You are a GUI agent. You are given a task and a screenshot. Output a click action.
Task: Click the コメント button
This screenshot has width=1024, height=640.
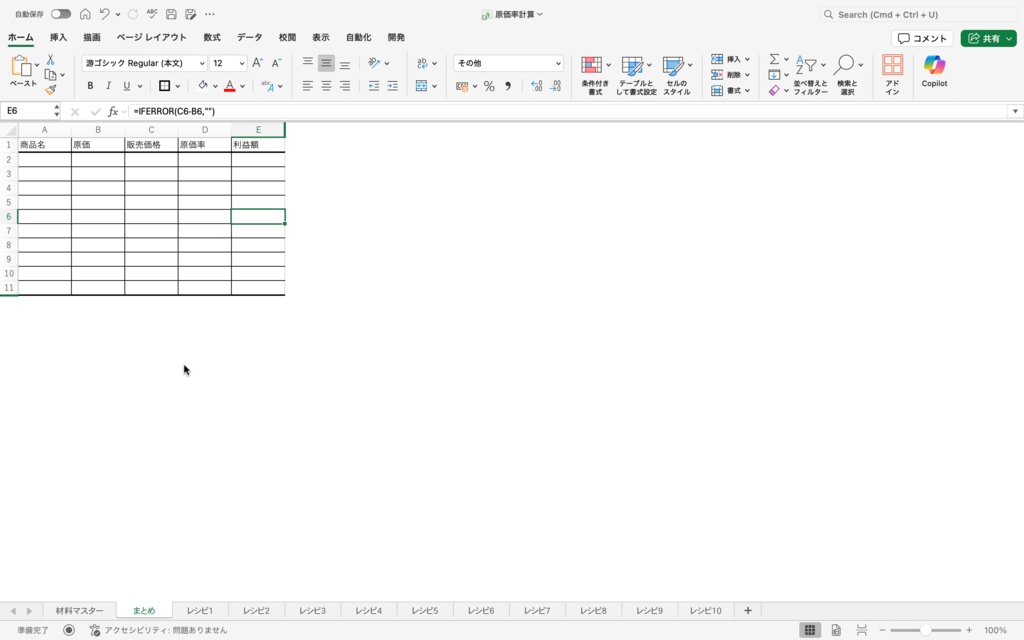pyautogui.click(x=922, y=39)
